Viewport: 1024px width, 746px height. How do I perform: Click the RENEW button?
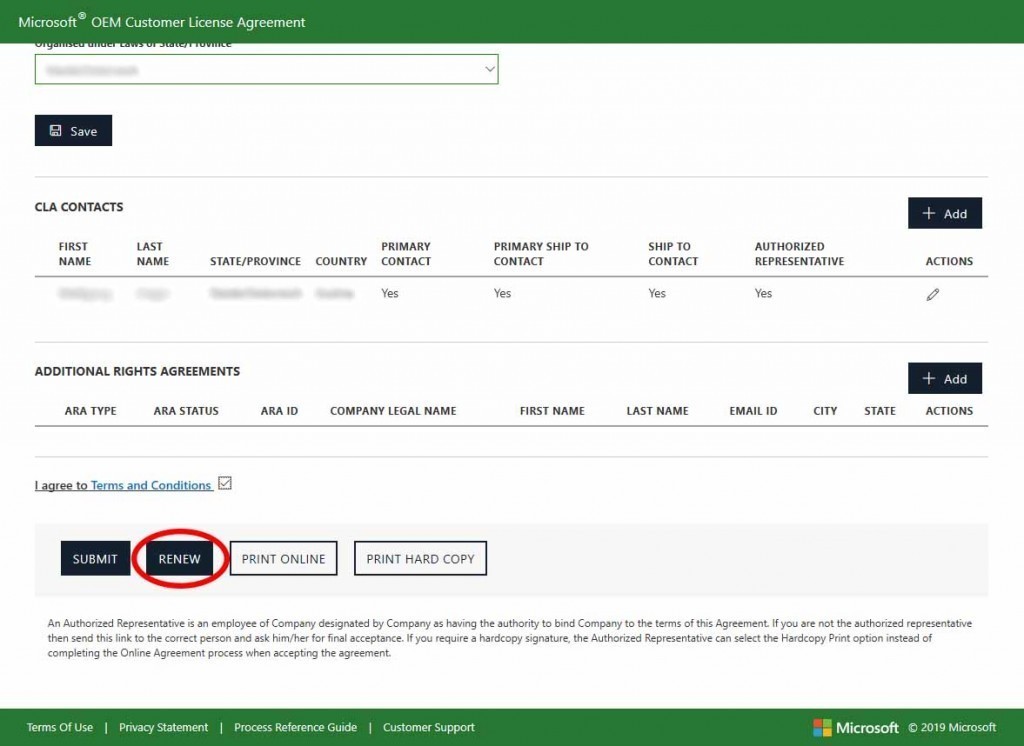pos(180,559)
